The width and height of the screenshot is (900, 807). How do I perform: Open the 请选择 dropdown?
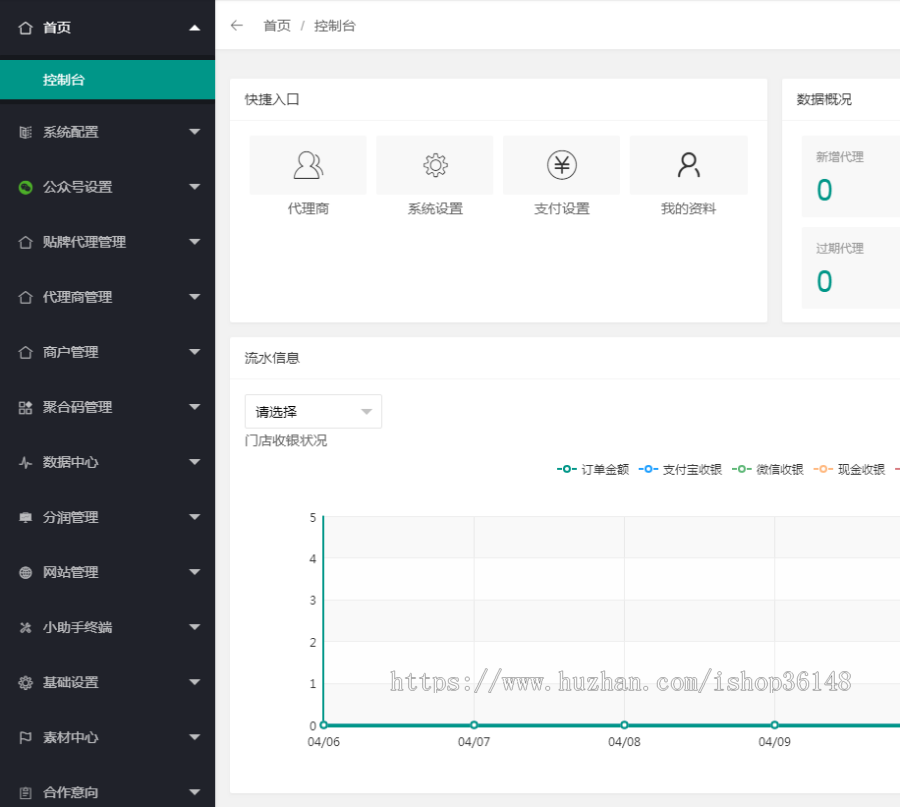[313, 411]
